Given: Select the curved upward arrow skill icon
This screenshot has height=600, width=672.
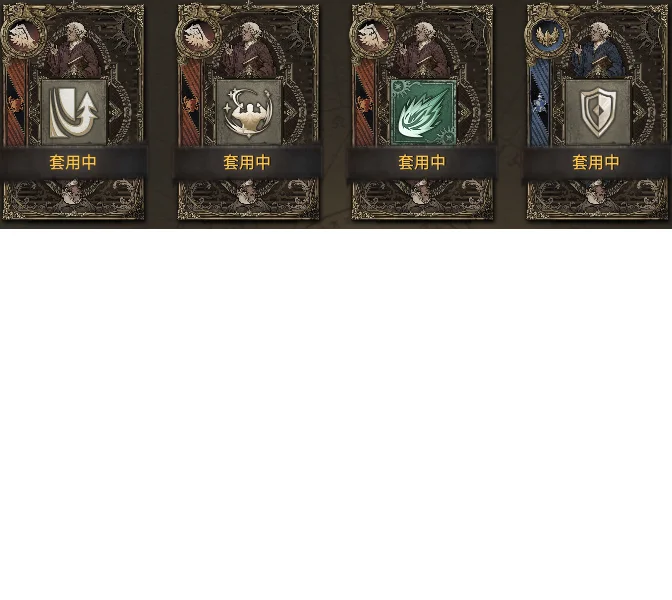Looking at the screenshot, I should coord(74,112).
